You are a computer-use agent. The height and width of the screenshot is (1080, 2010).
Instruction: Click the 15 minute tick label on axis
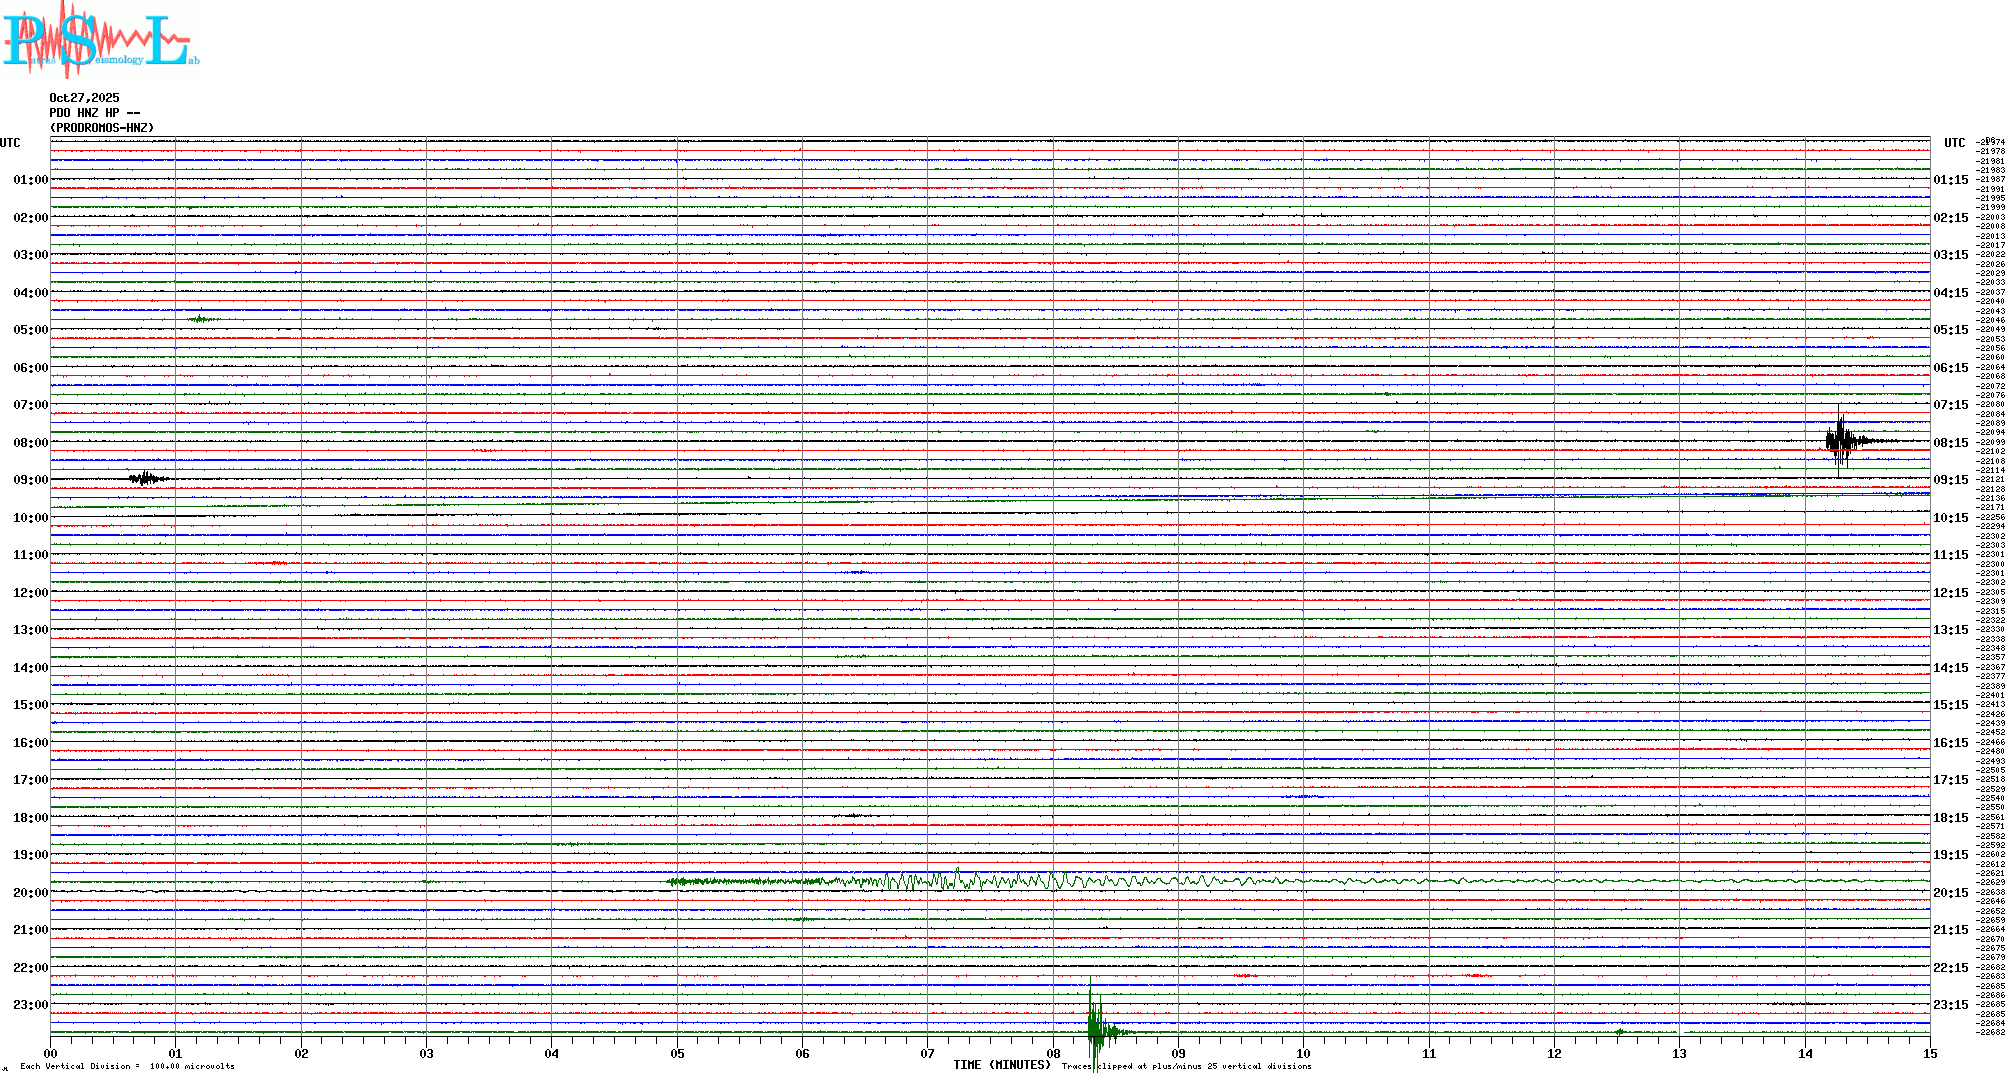1929,1054
